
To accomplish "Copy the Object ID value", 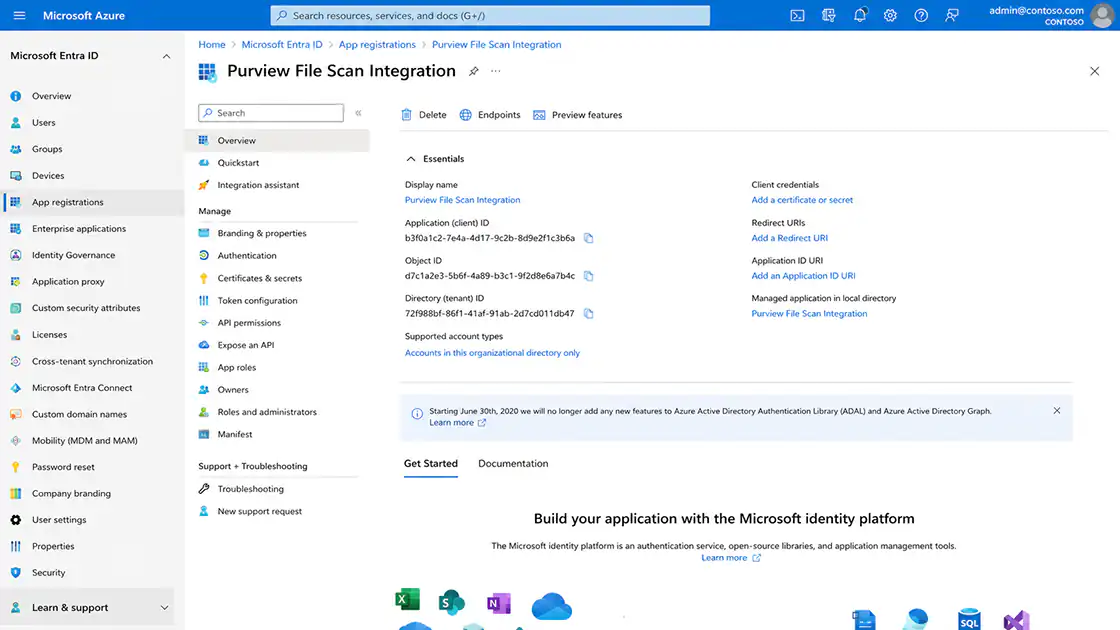I will click(x=589, y=276).
